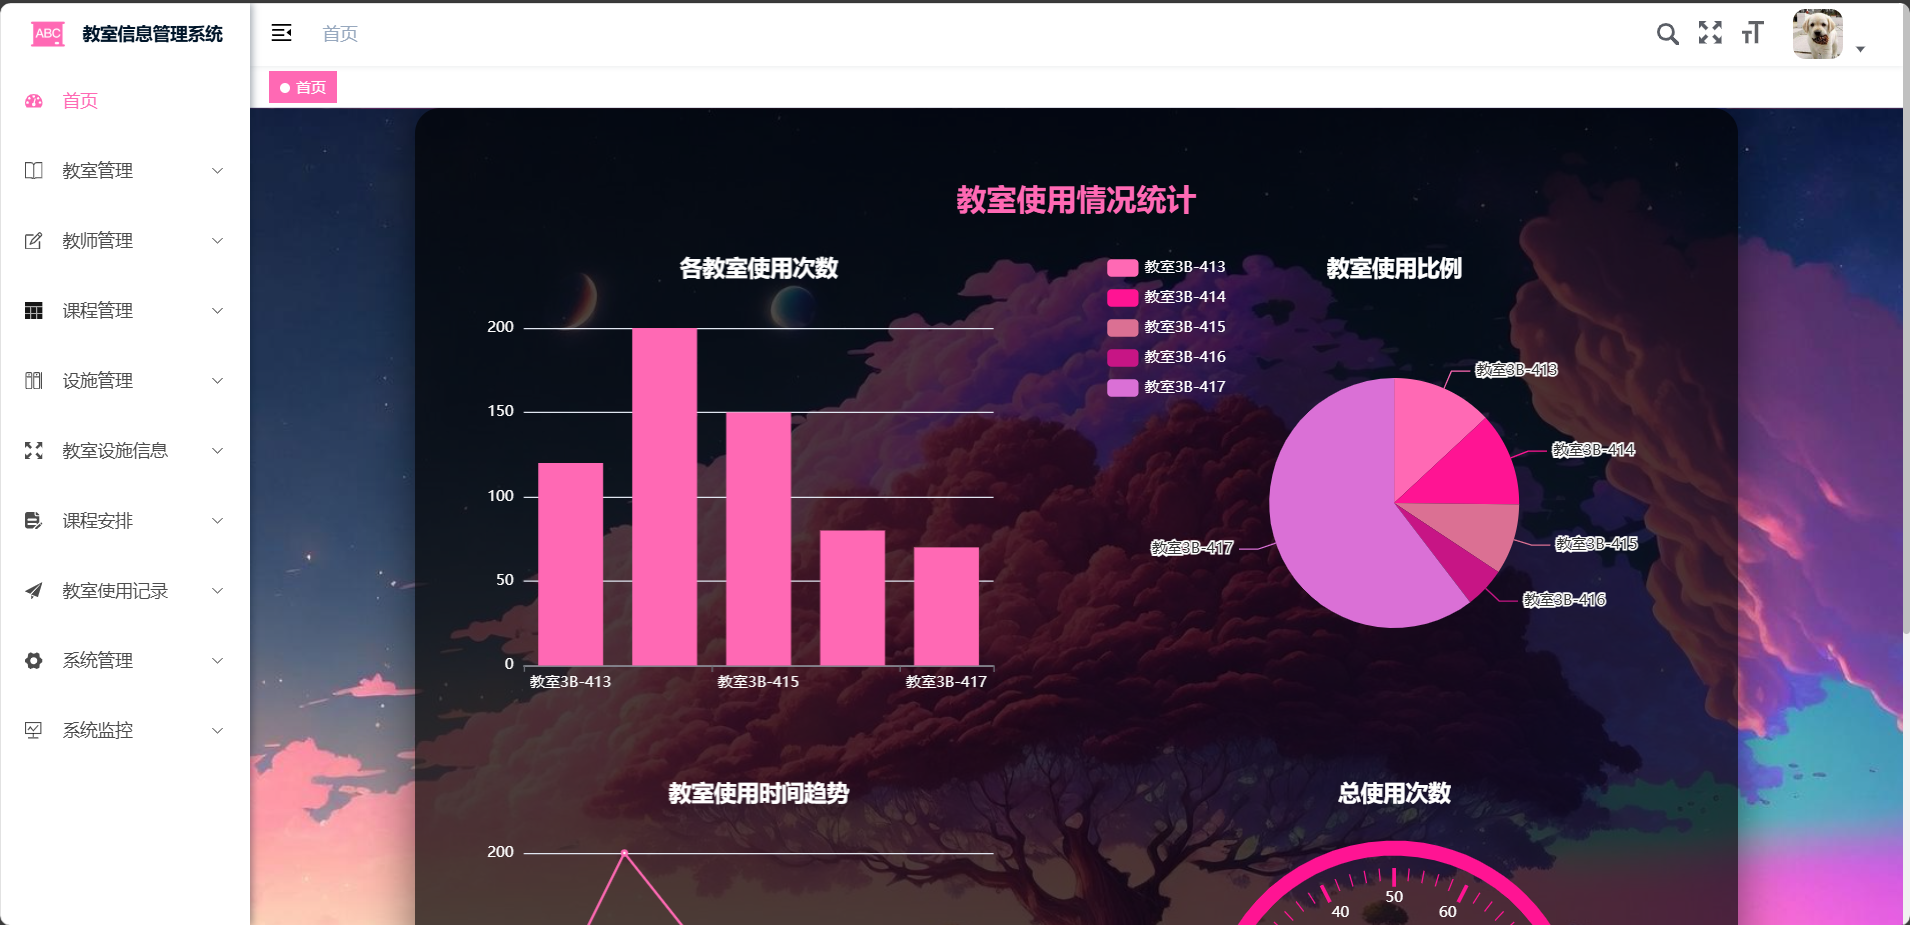
Task: Expand the 课程安排 menu chevron
Action: coord(217,521)
